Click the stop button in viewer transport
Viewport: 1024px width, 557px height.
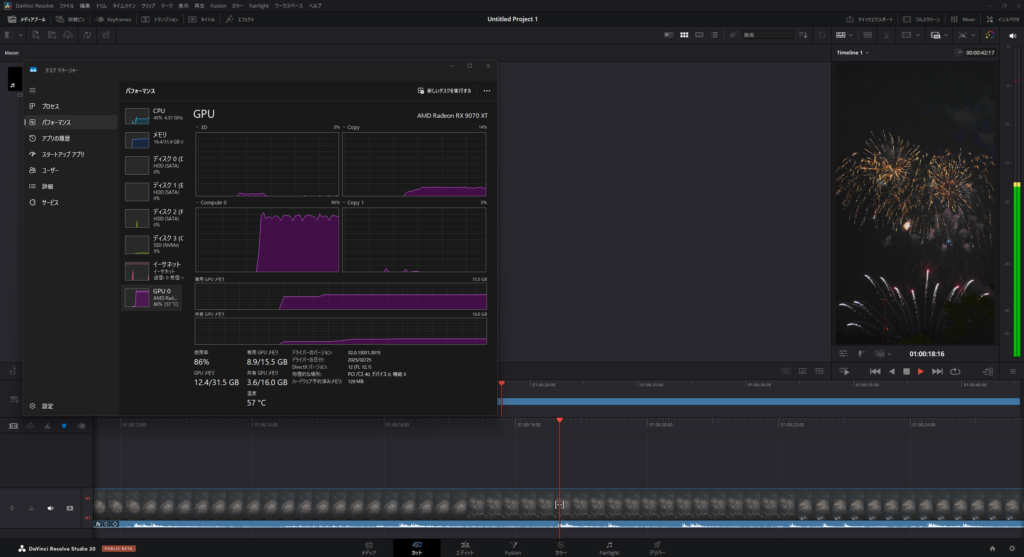pyautogui.click(x=906, y=371)
